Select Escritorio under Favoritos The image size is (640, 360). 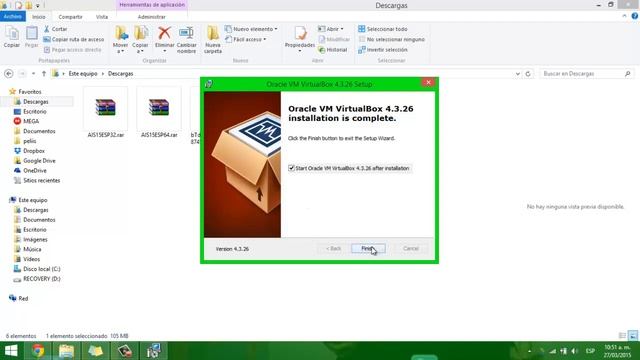(35, 111)
